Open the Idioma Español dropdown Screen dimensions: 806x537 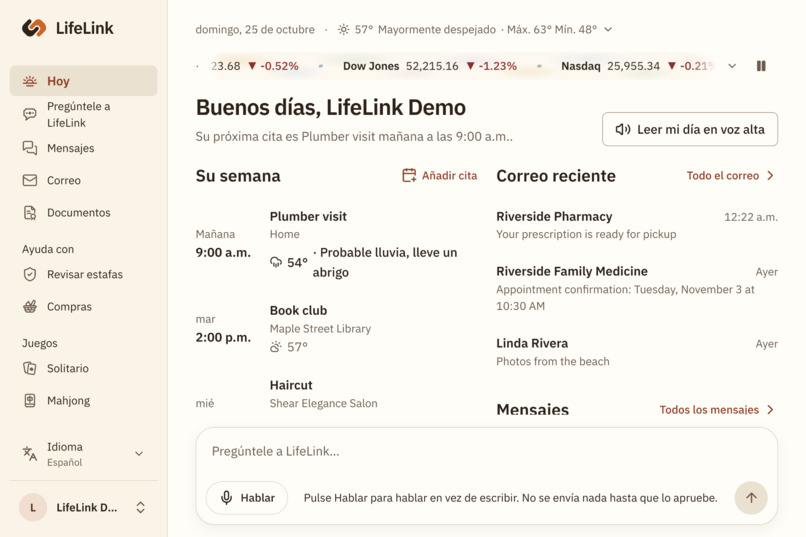pyautogui.click(x=83, y=454)
